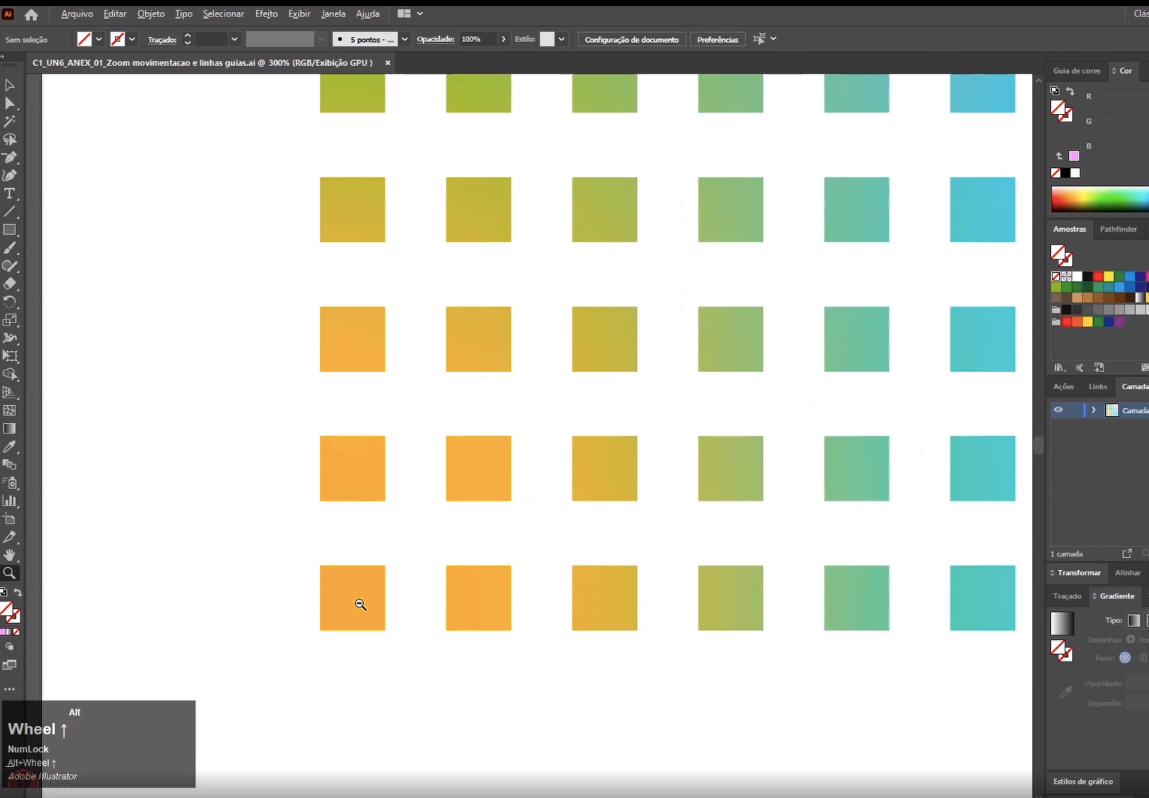The height and width of the screenshot is (798, 1149).
Task: Open the Exibir menu
Action: coord(299,14)
